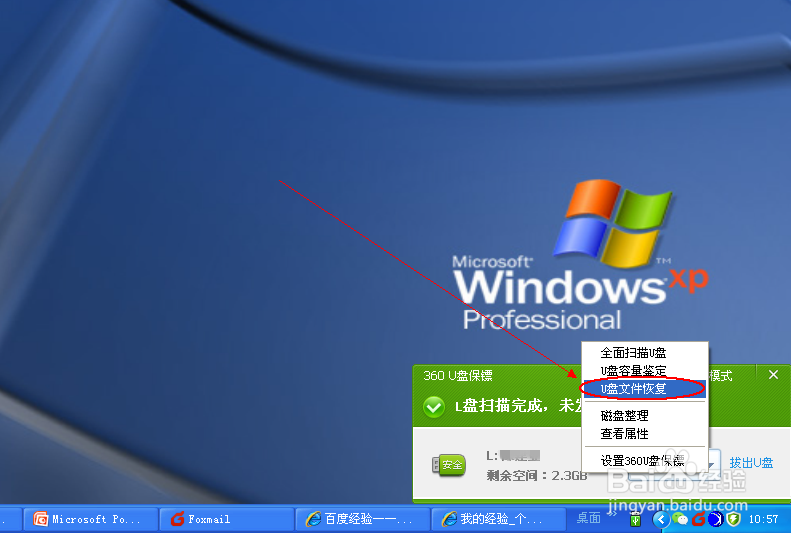
Task: Open the dropdown arrow beside 拔出U盘
Action: (712, 463)
